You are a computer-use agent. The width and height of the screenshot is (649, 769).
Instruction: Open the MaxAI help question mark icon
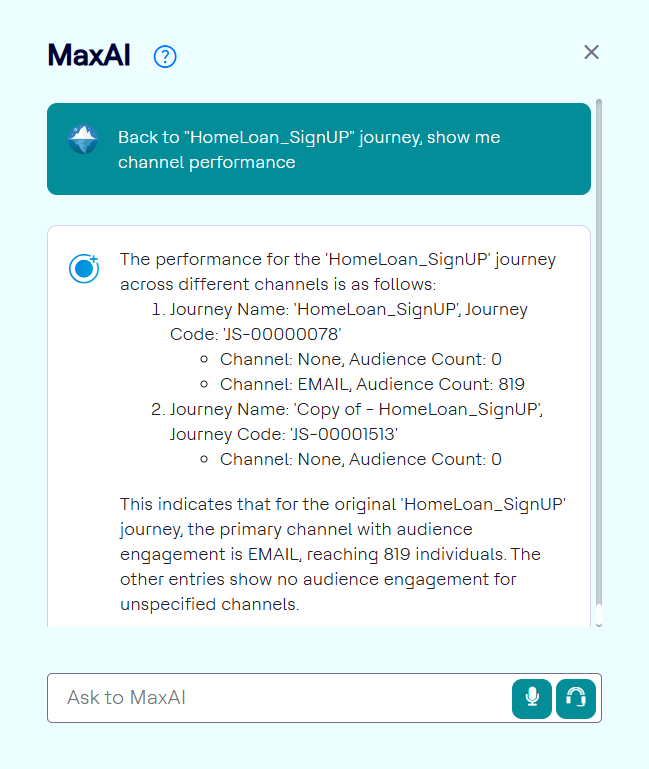165,57
